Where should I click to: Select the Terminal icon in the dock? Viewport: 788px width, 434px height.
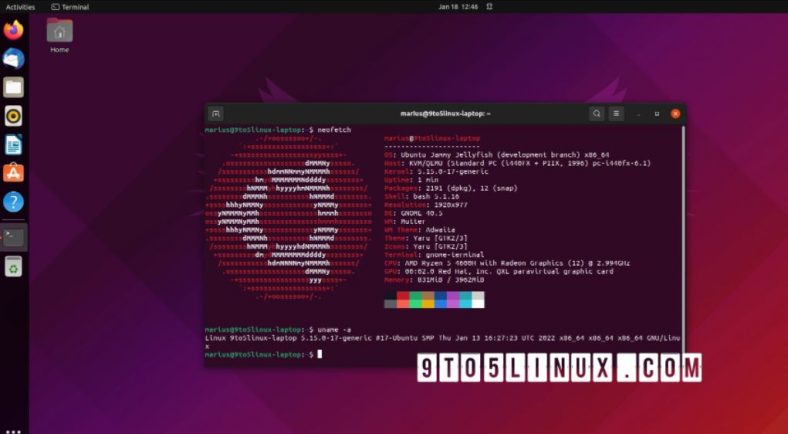(14, 237)
